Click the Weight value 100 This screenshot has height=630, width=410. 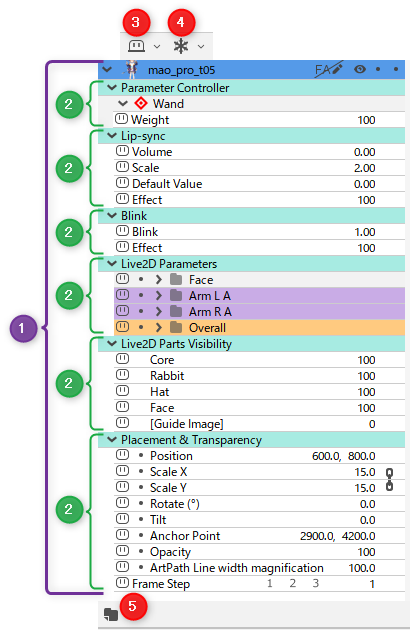[x=366, y=120]
